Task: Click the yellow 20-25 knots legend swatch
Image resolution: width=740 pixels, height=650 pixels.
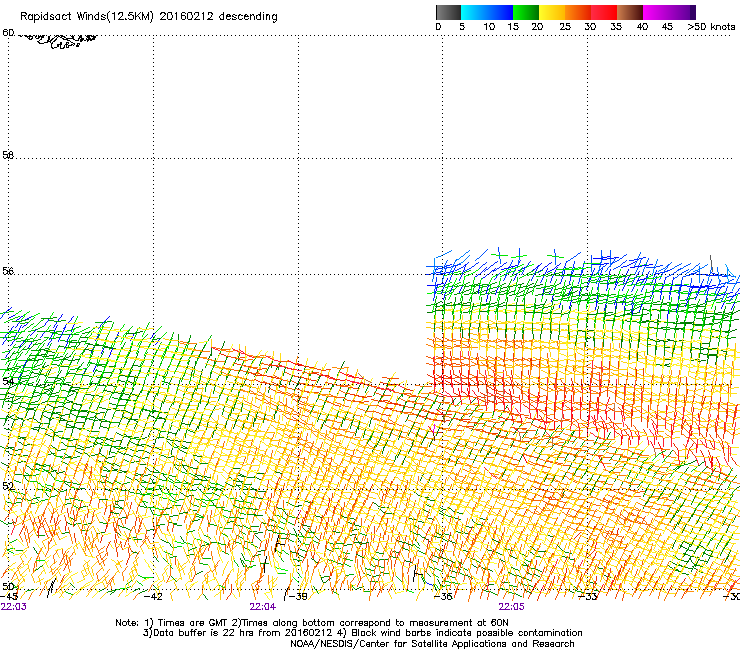Action: tap(552, 12)
